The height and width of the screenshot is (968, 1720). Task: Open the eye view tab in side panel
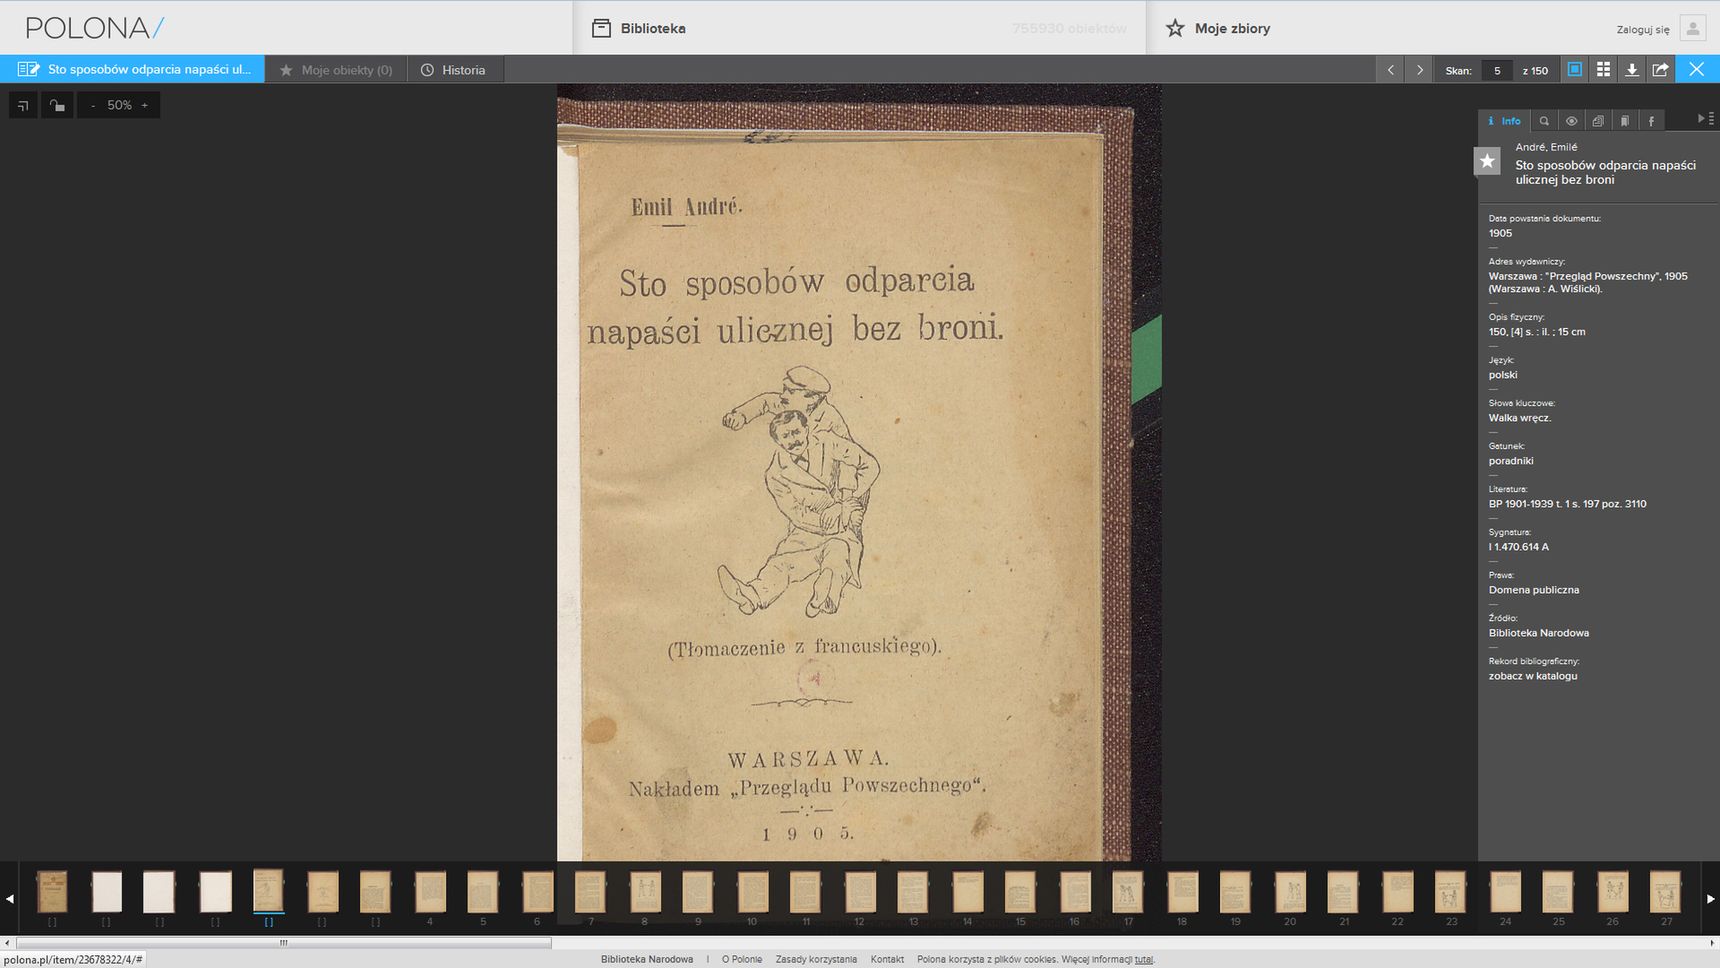coord(1571,121)
